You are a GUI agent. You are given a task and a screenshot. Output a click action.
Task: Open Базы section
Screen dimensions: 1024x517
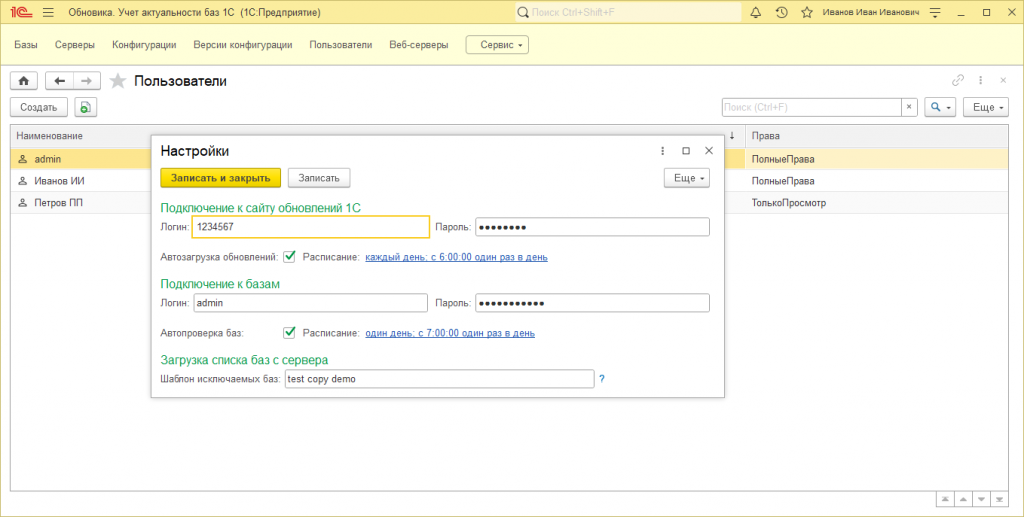point(26,45)
